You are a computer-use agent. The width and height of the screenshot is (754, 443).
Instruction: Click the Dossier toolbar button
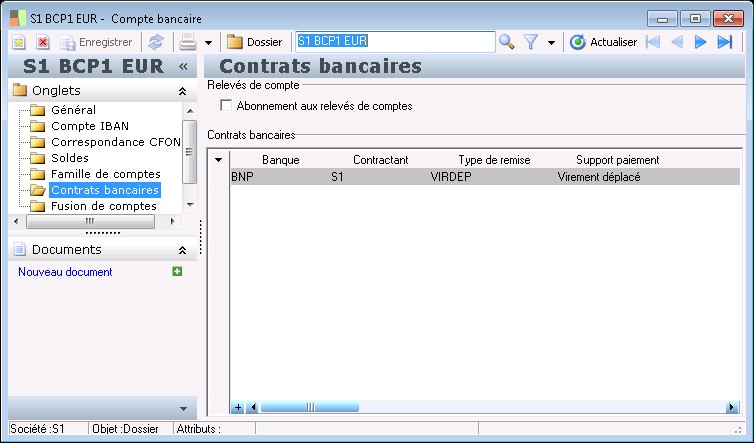tap(254, 42)
